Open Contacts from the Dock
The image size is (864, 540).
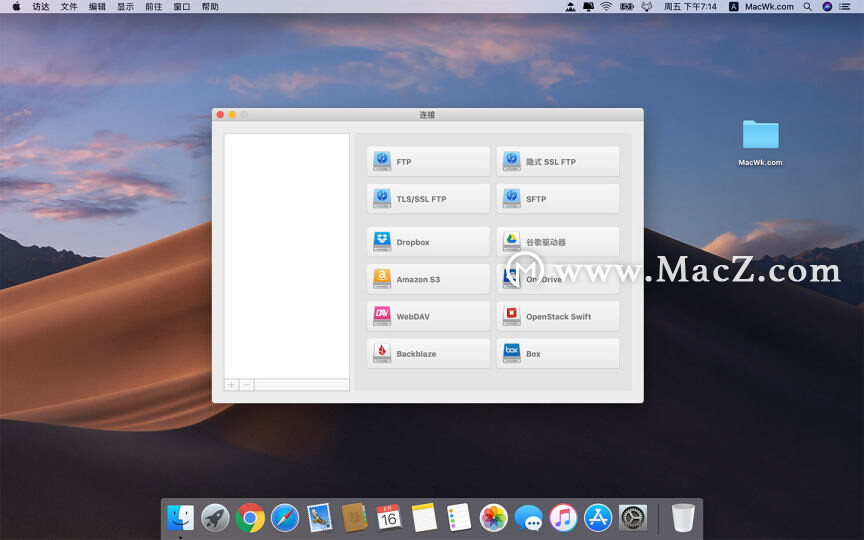click(x=354, y=517)
